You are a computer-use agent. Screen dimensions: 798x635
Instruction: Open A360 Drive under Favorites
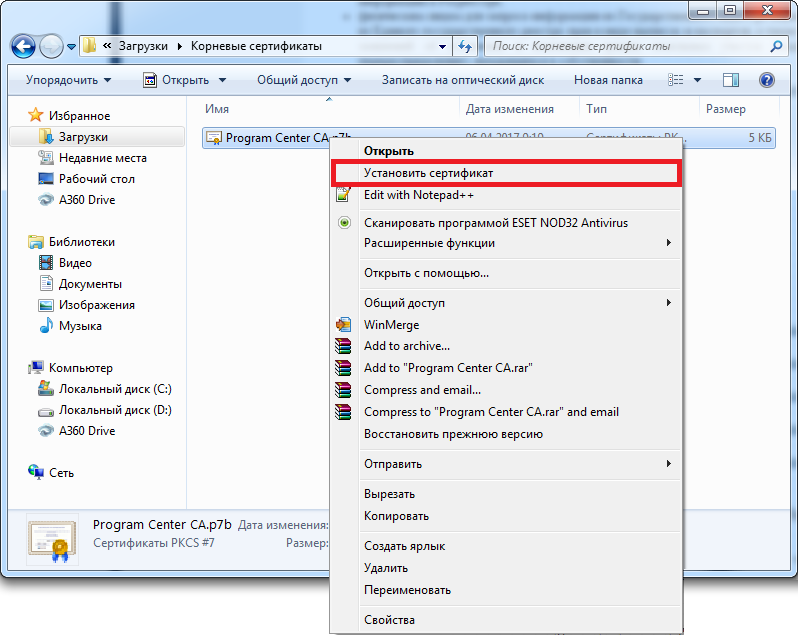click(86, 200)
